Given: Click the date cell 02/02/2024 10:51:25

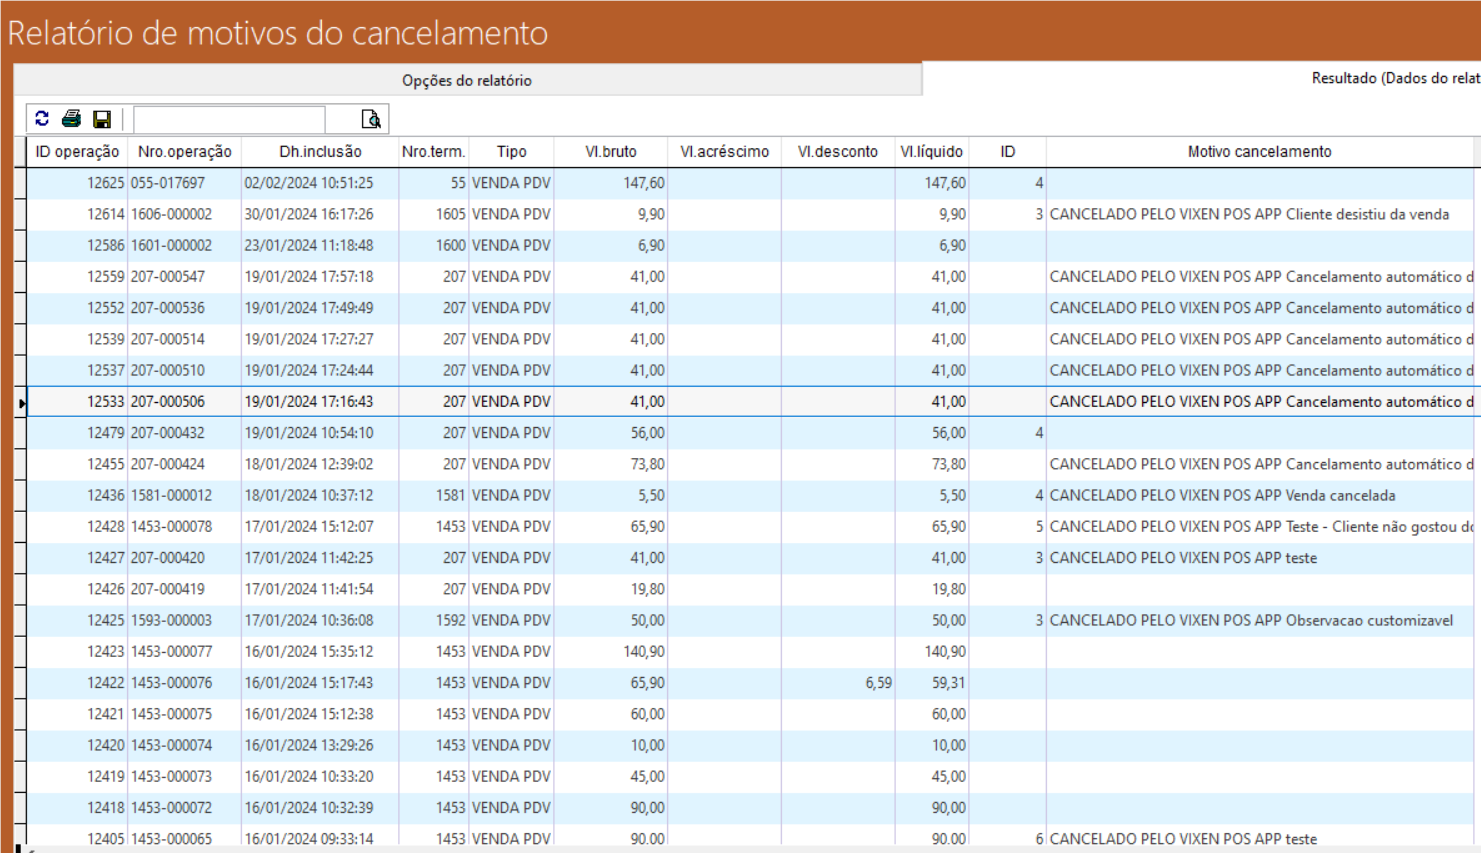Looking at the screenshot, I should (309, 183).
